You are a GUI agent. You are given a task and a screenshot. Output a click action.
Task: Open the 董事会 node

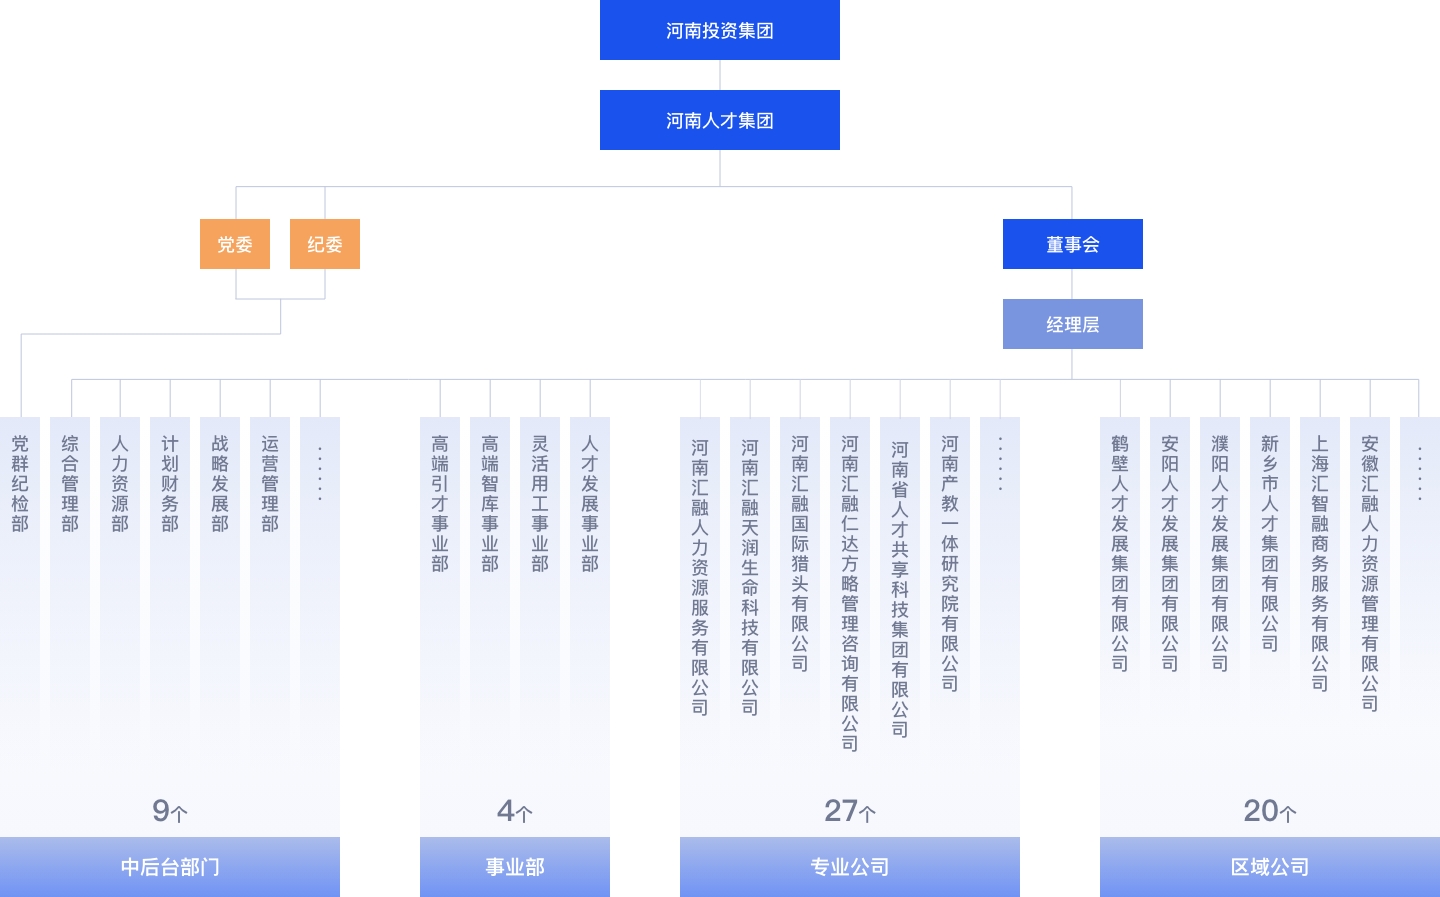1072,244
